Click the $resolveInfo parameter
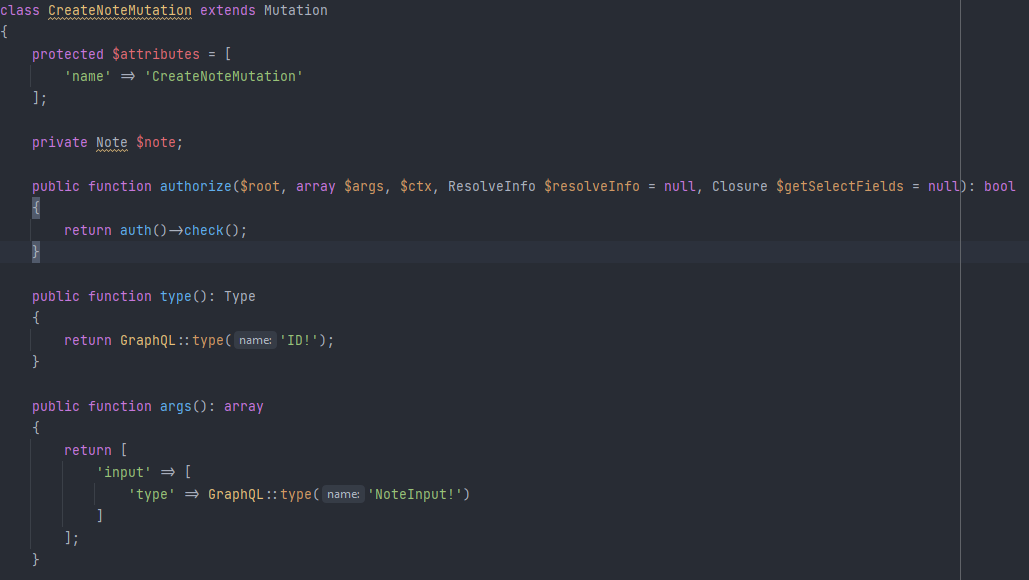1029x580 pixels. pyautogui.click(x=591, y=186)
